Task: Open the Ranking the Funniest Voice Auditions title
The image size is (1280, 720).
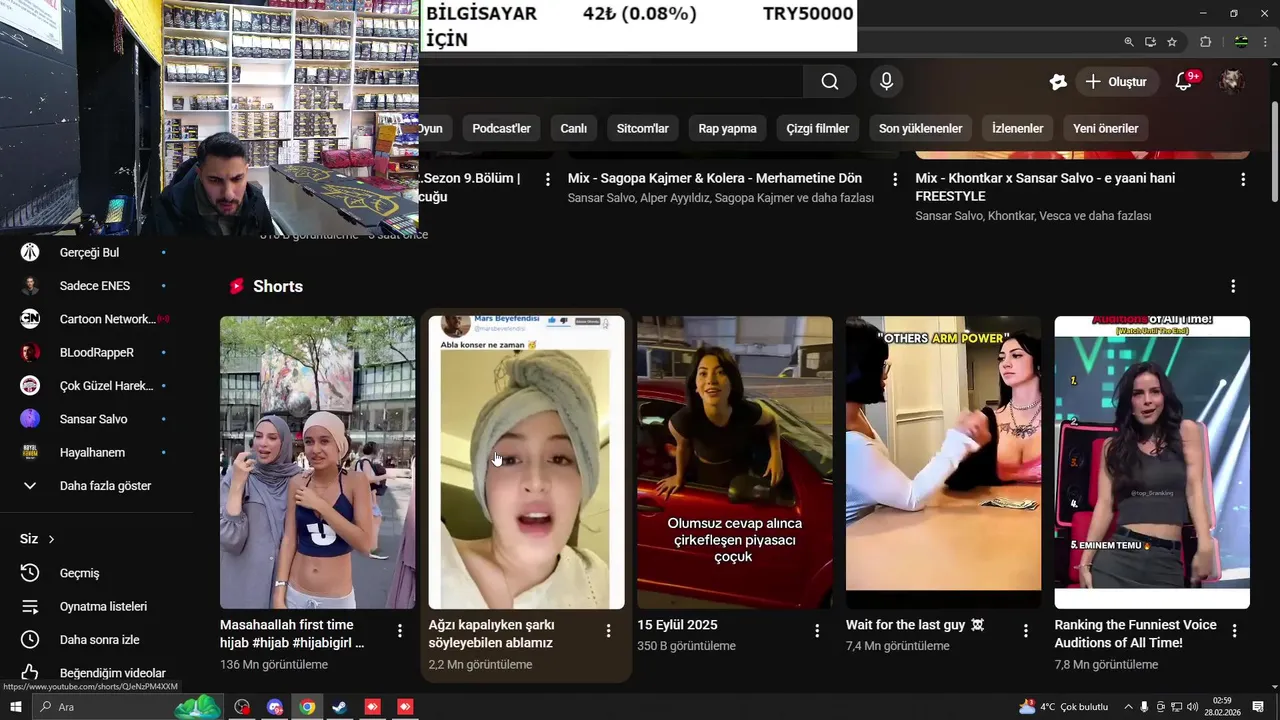Action: click(1135, 634)
